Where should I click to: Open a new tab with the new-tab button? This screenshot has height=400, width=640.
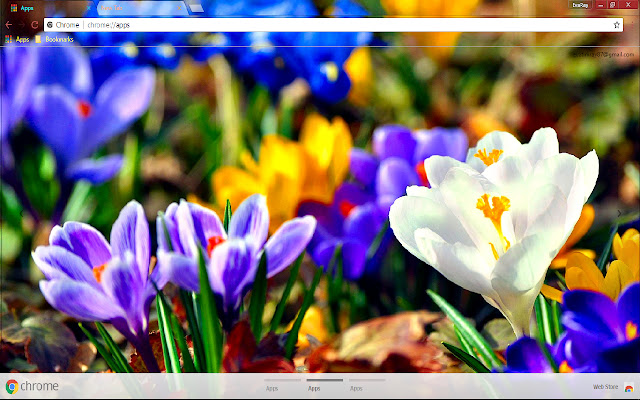click(196, 8)
